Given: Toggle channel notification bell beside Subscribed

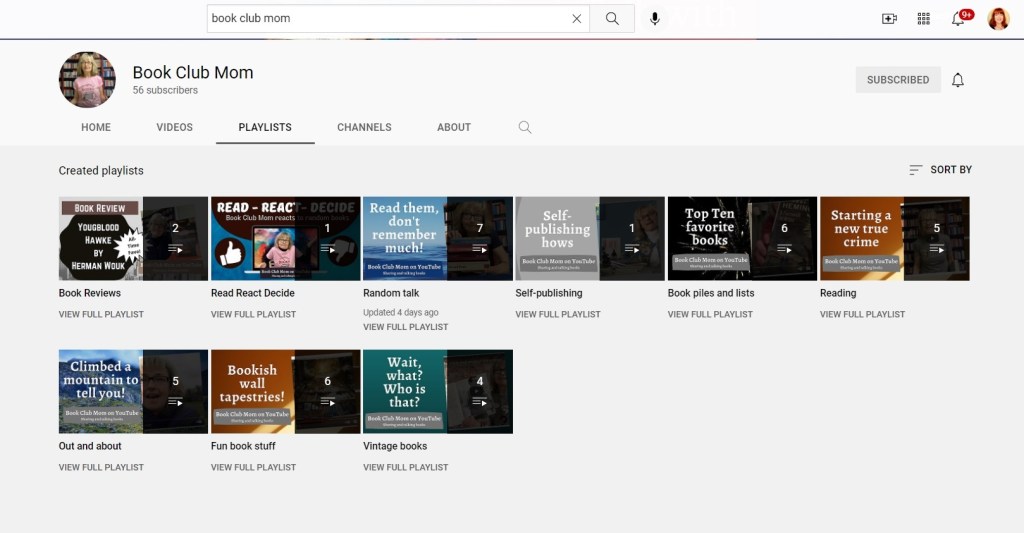Looking at the screenshot, I should tap(958, 80).
